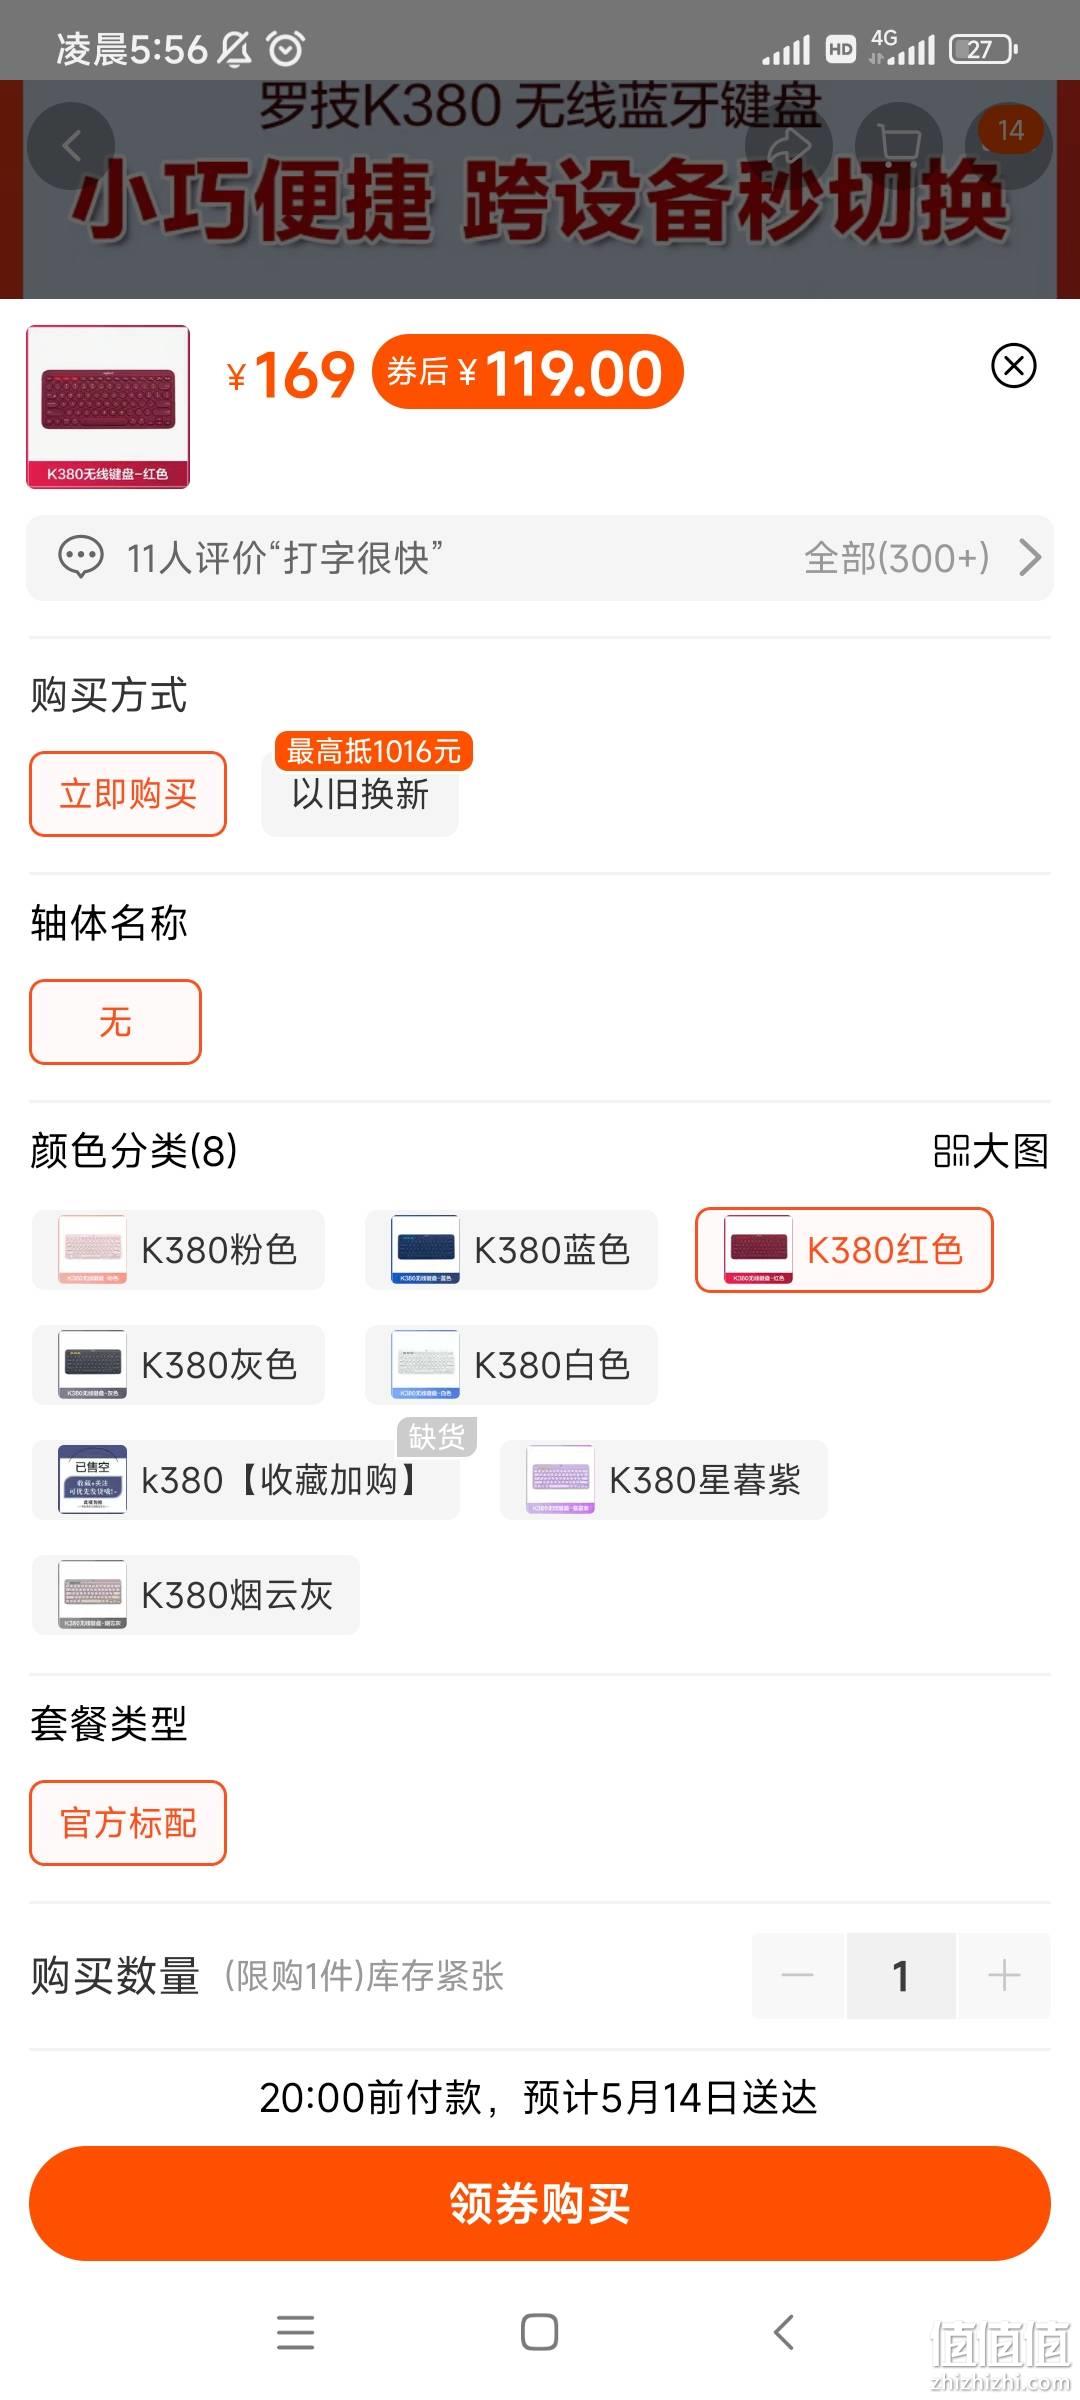Increase purchase quantity with plus
The image size is (1080, 2400).
pos(1004,1976)
